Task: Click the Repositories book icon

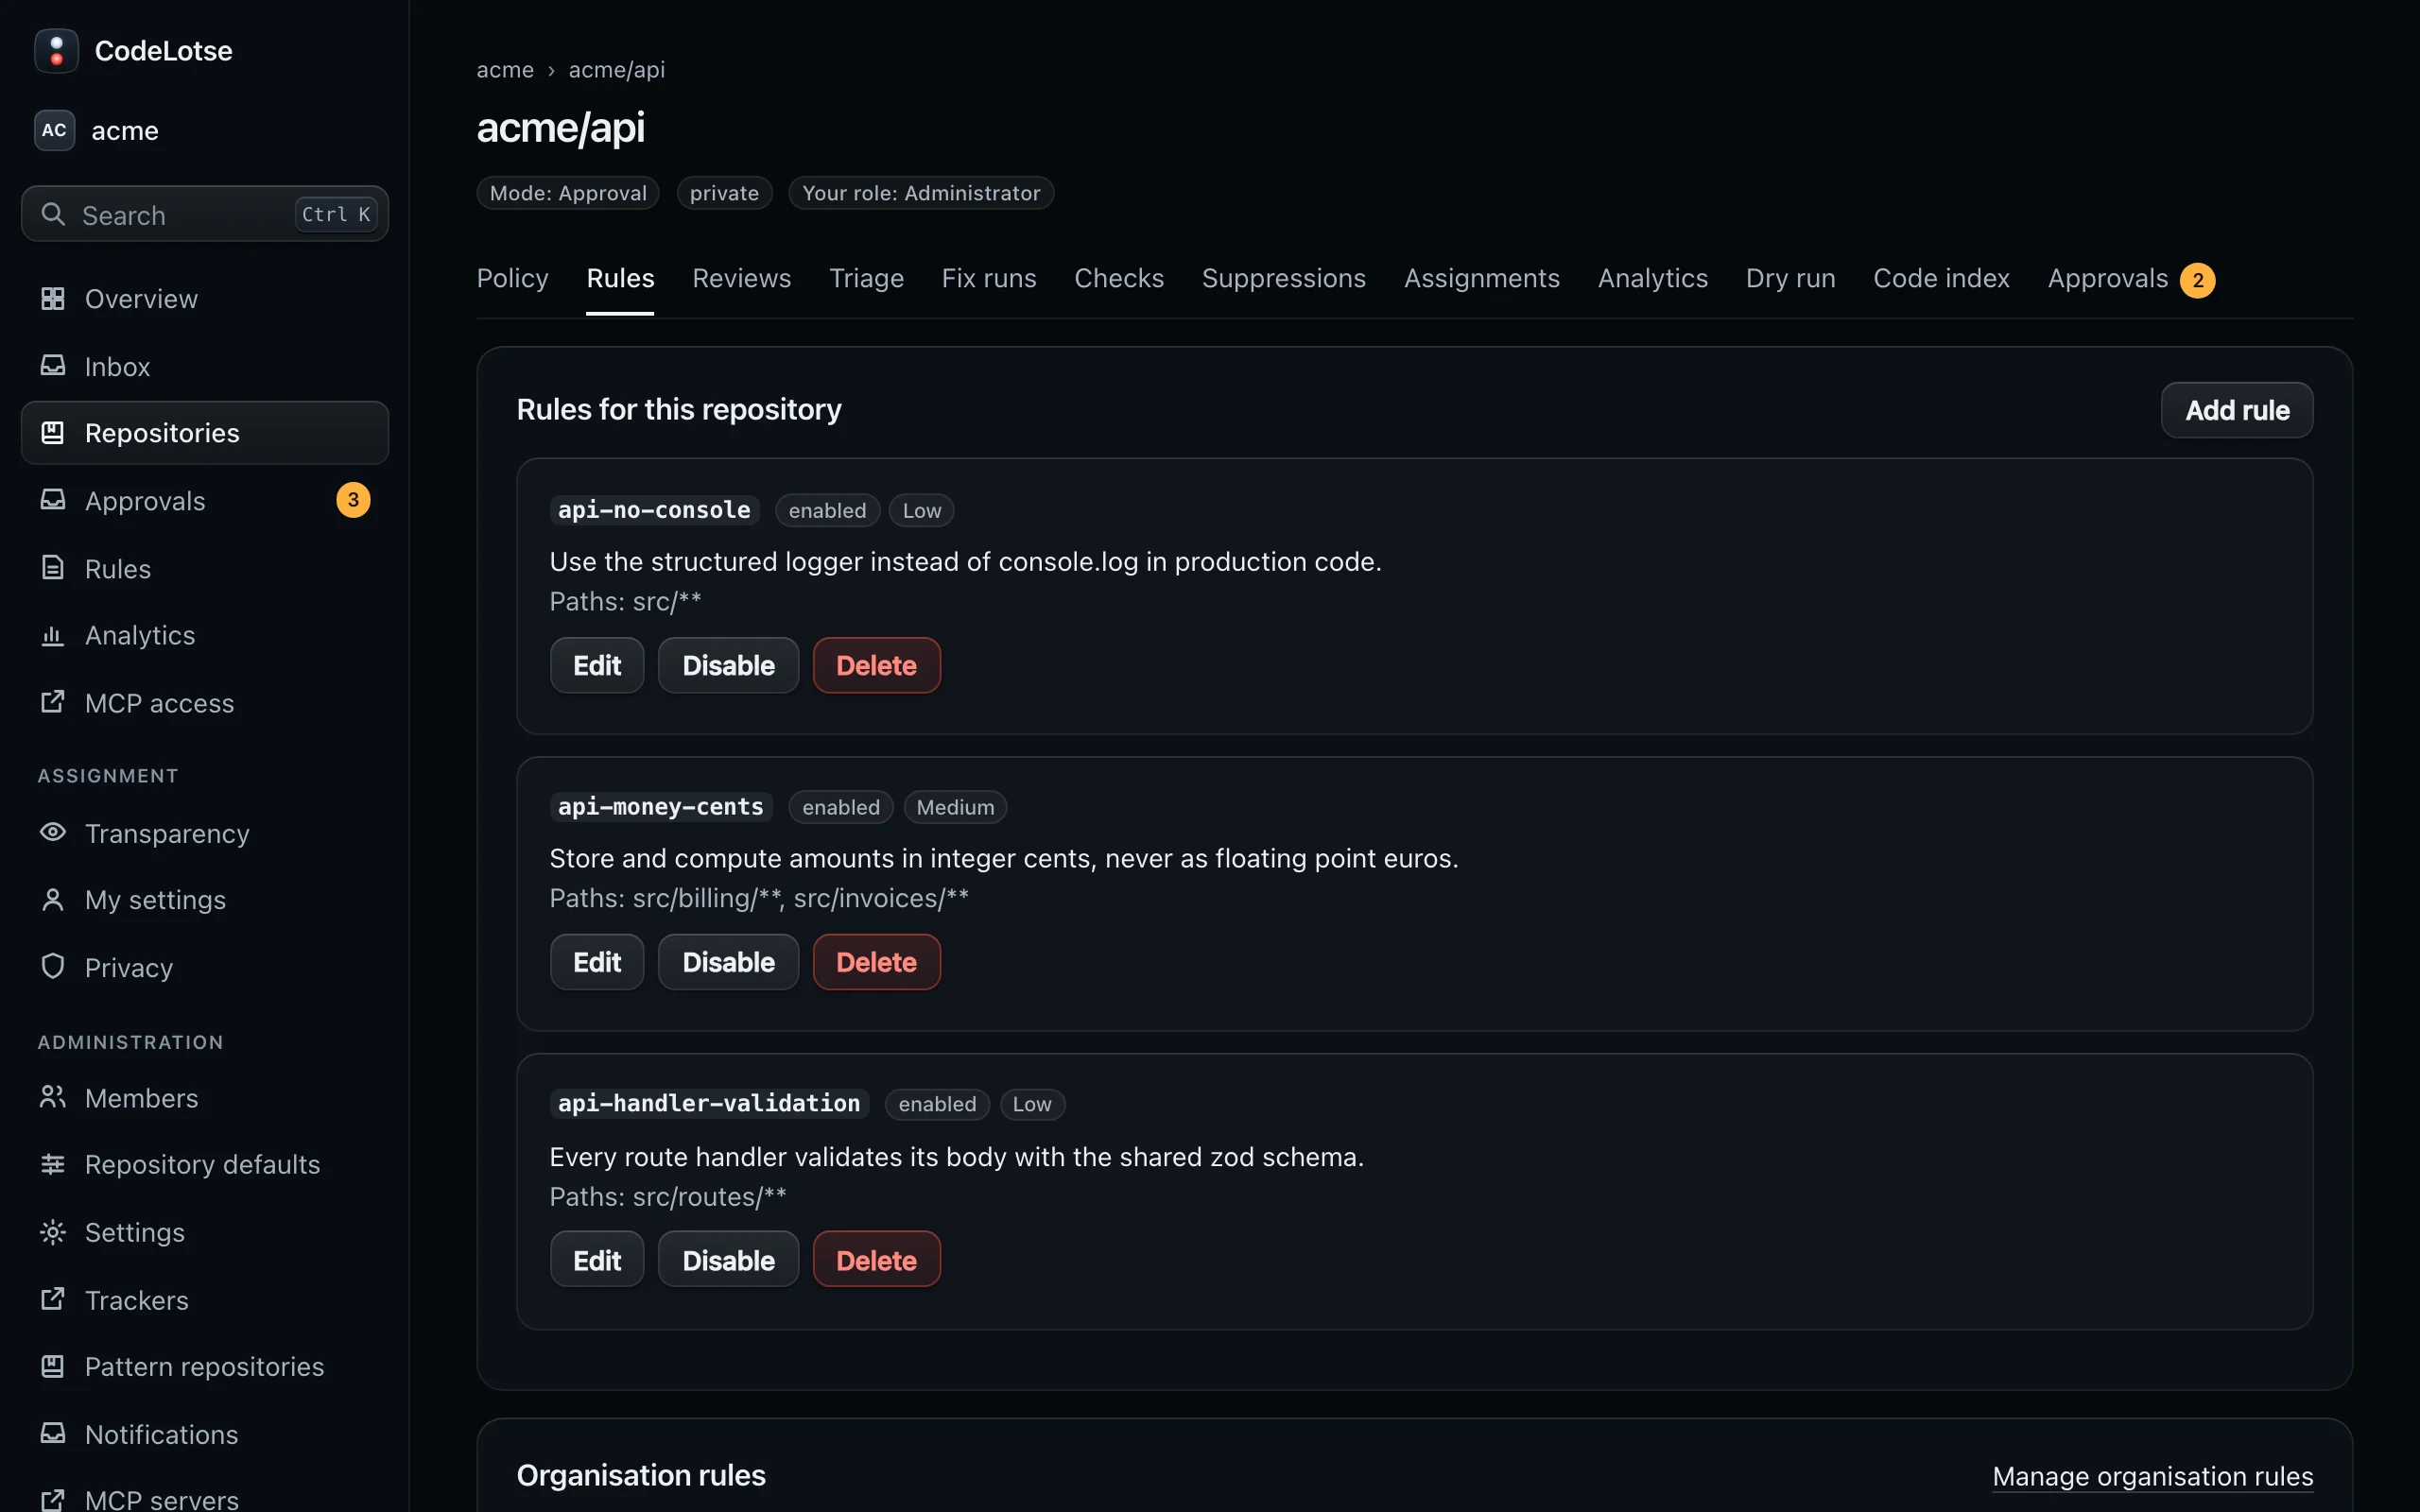Action: click(x=53, y=433)
